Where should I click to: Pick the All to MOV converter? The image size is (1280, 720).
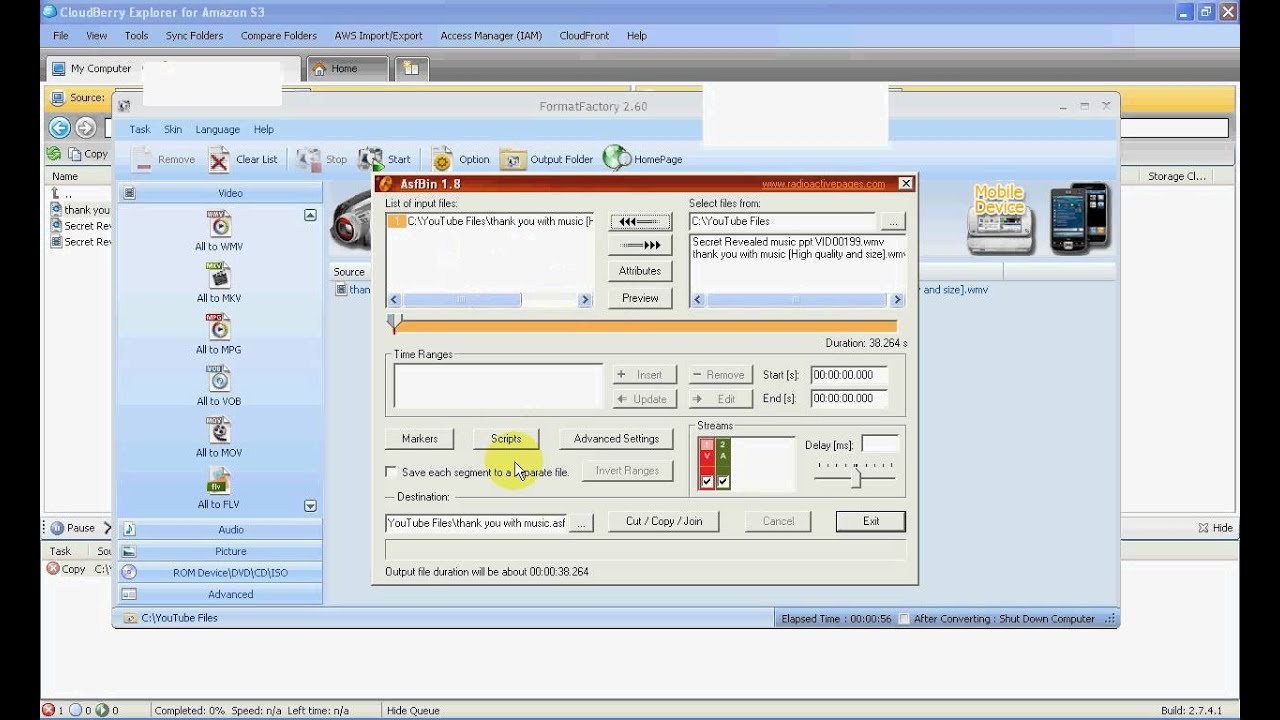pyautogui.click(x=219, y=431)
